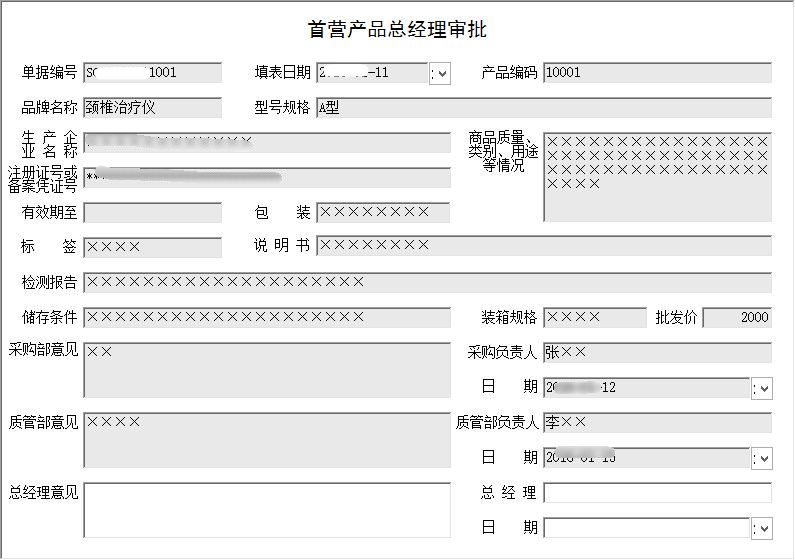
Task: Click the 型号规格 field showing A型
Action: pyautogui.click(x=544, y=107)
